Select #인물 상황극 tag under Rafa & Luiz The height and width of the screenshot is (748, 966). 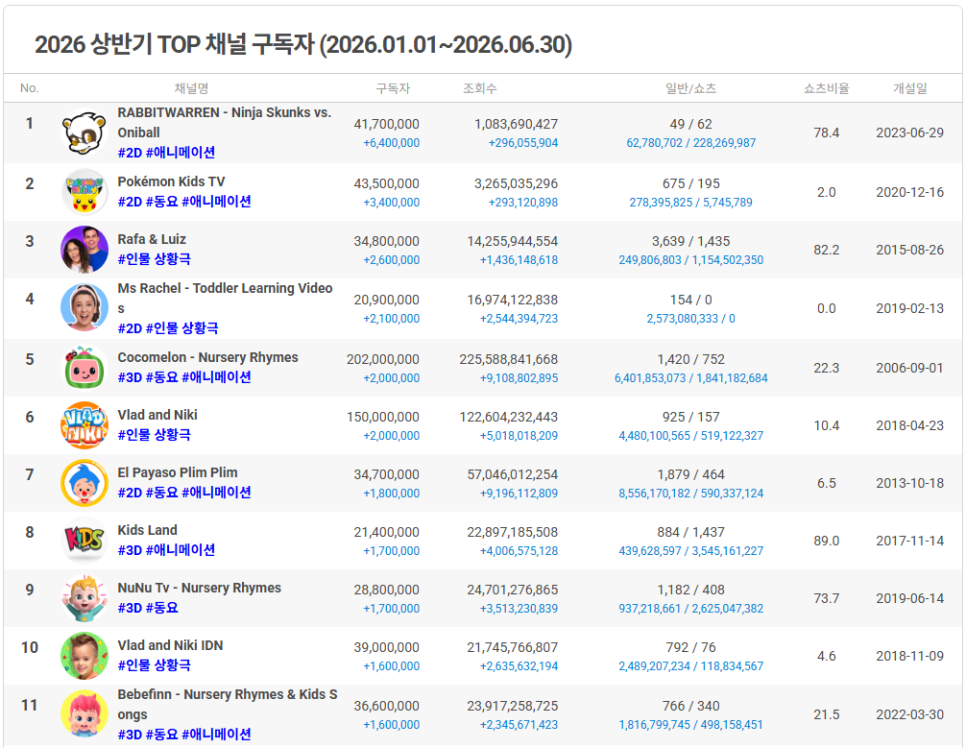154,259
